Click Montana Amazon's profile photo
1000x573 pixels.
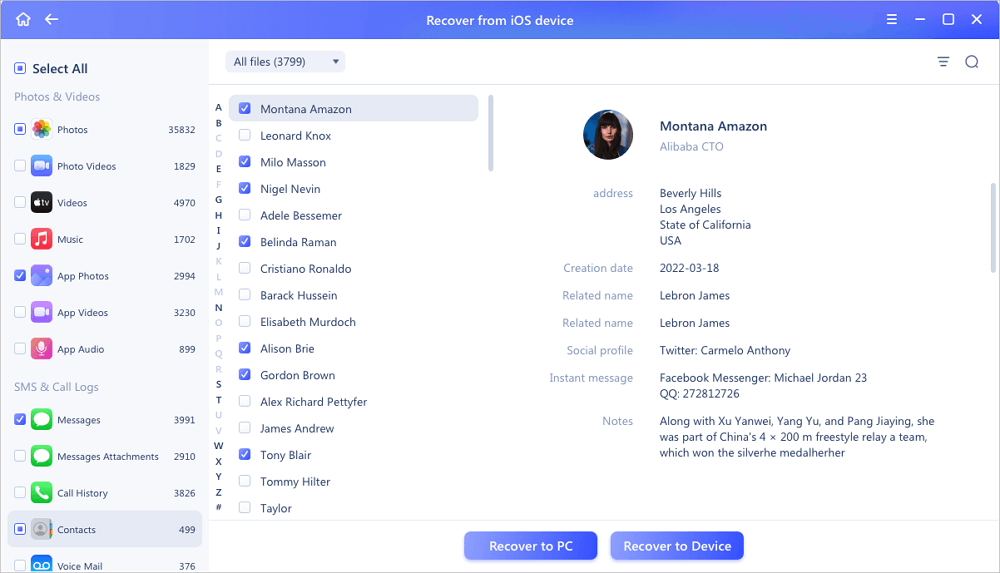[x=608, y=135]
